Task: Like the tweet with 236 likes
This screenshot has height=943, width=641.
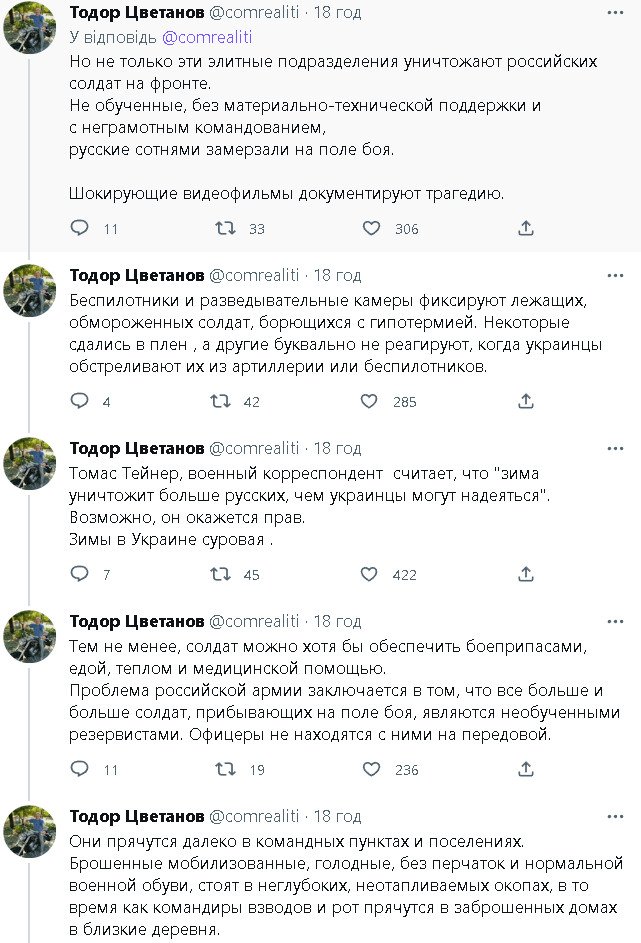Action: pyautogui.click(x=370, y=769)
